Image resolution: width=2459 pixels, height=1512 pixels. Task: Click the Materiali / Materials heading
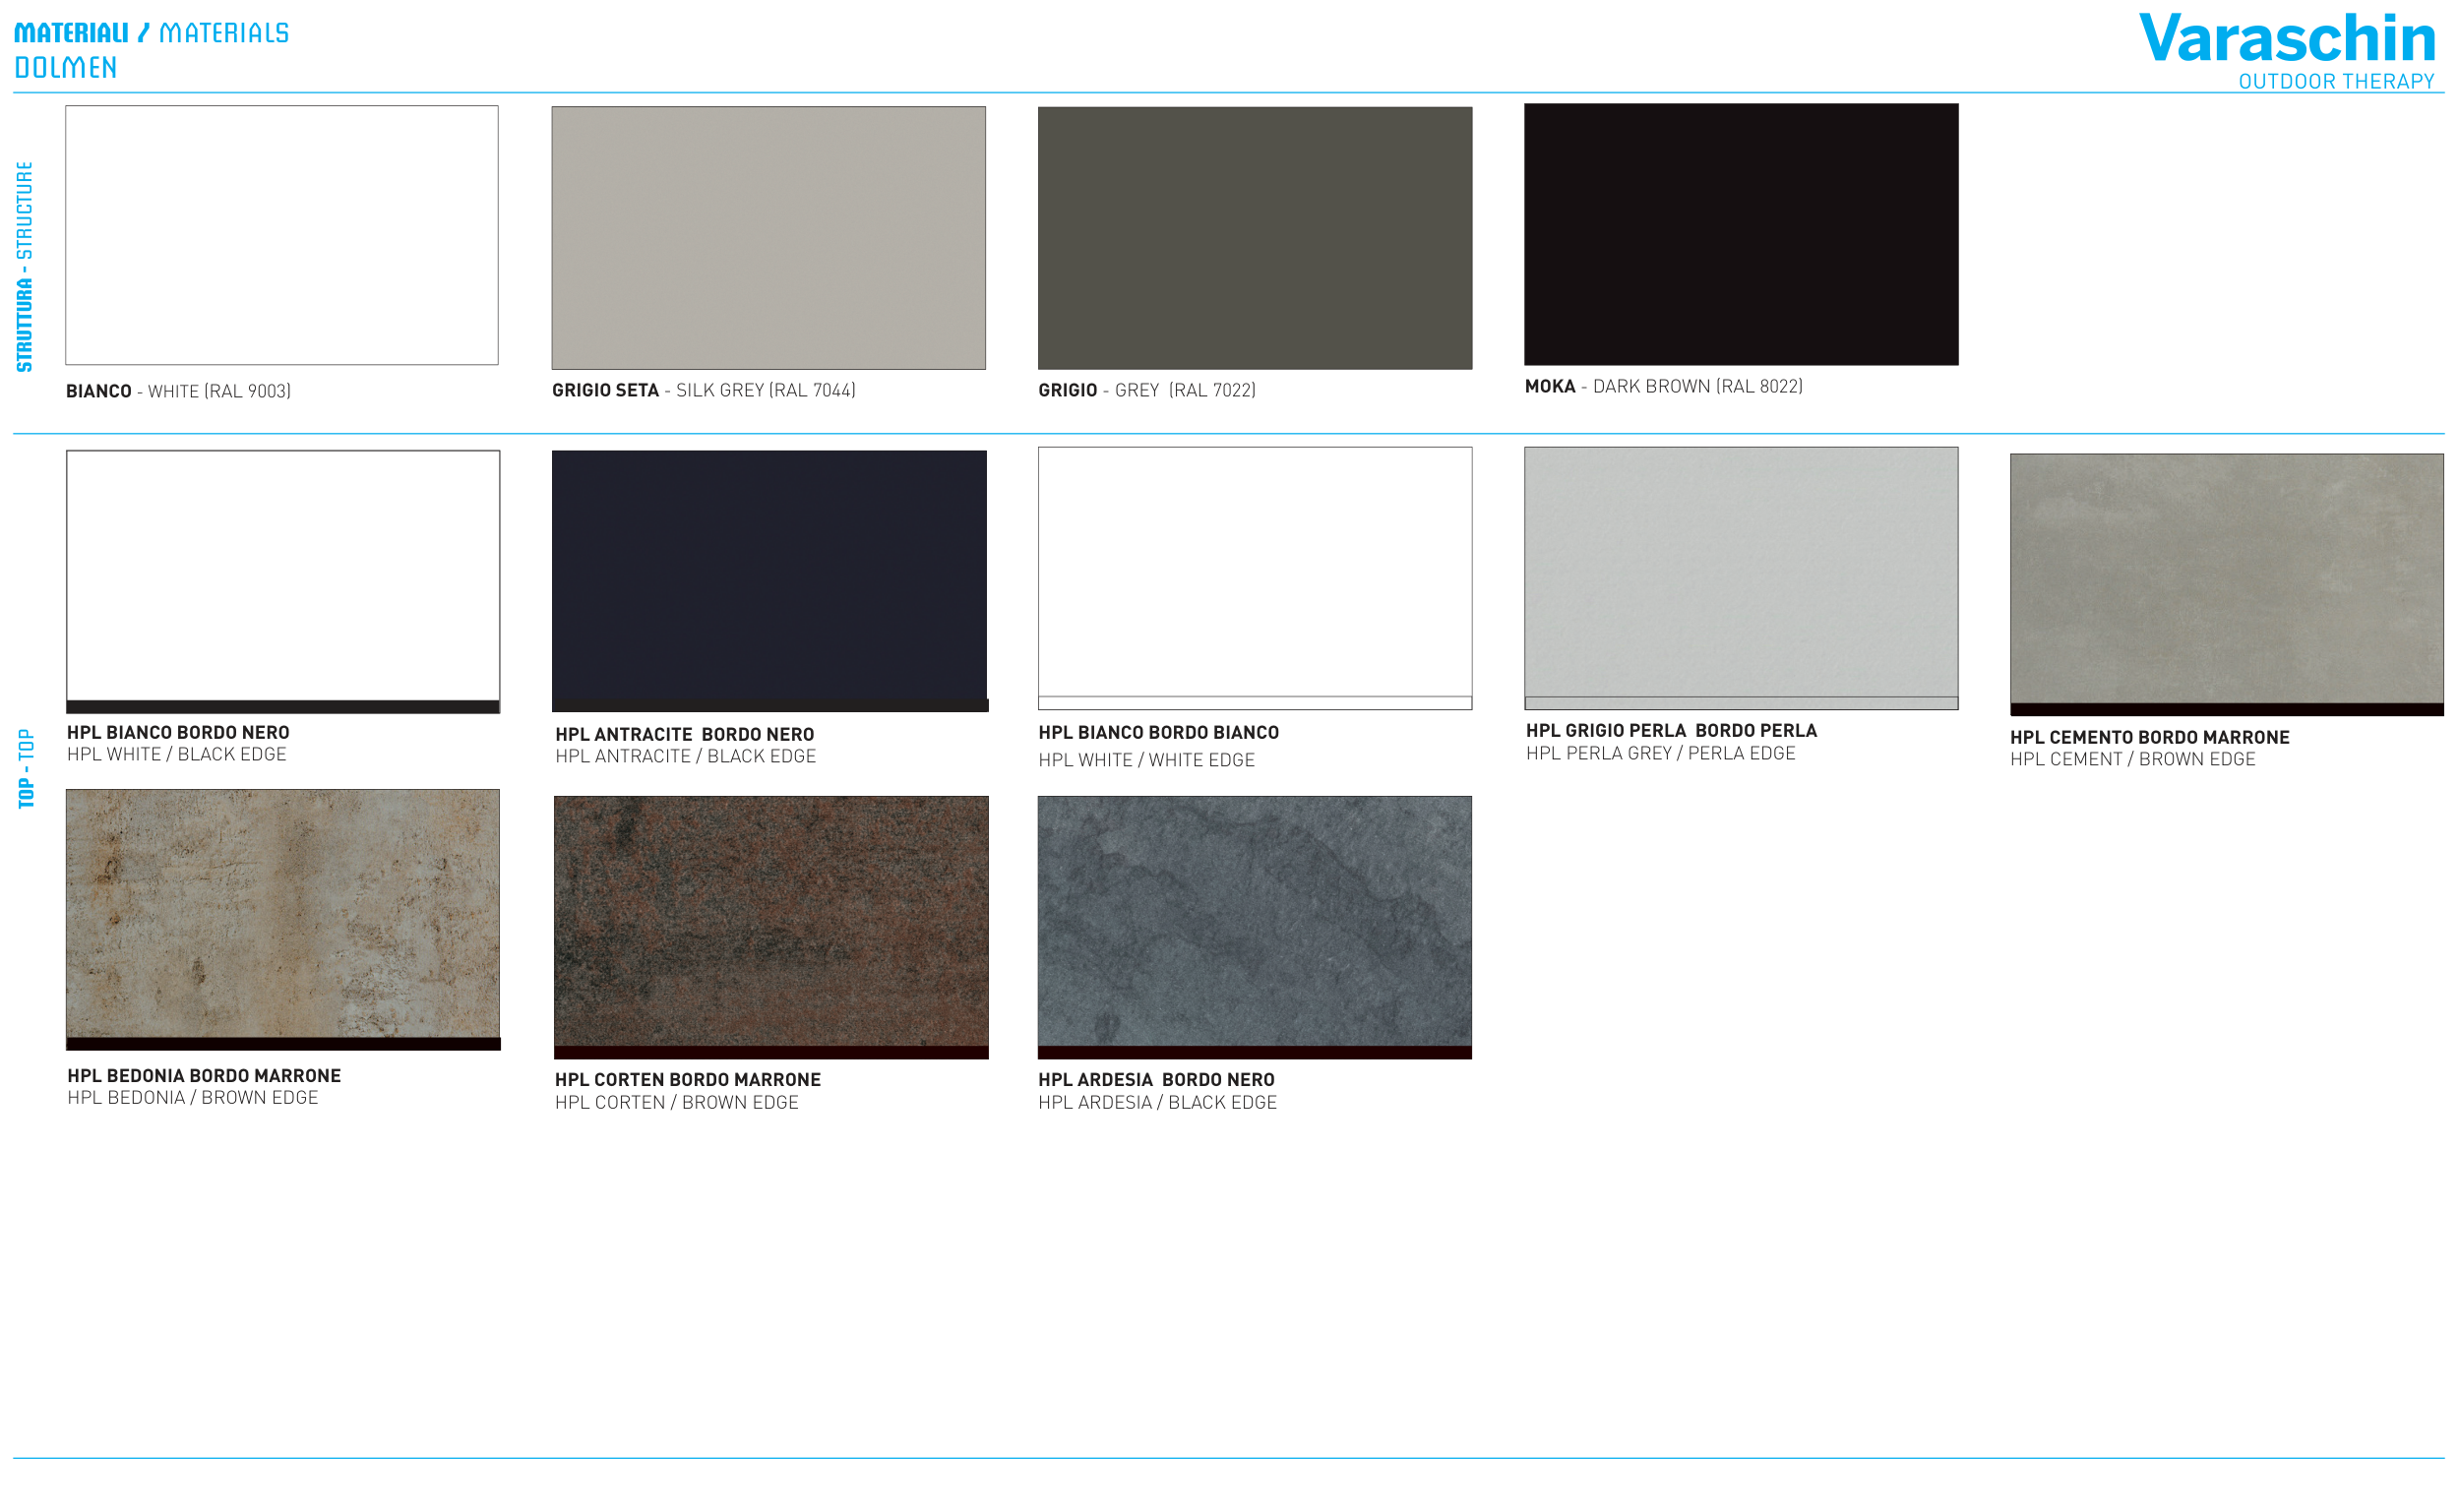(151, 33)
